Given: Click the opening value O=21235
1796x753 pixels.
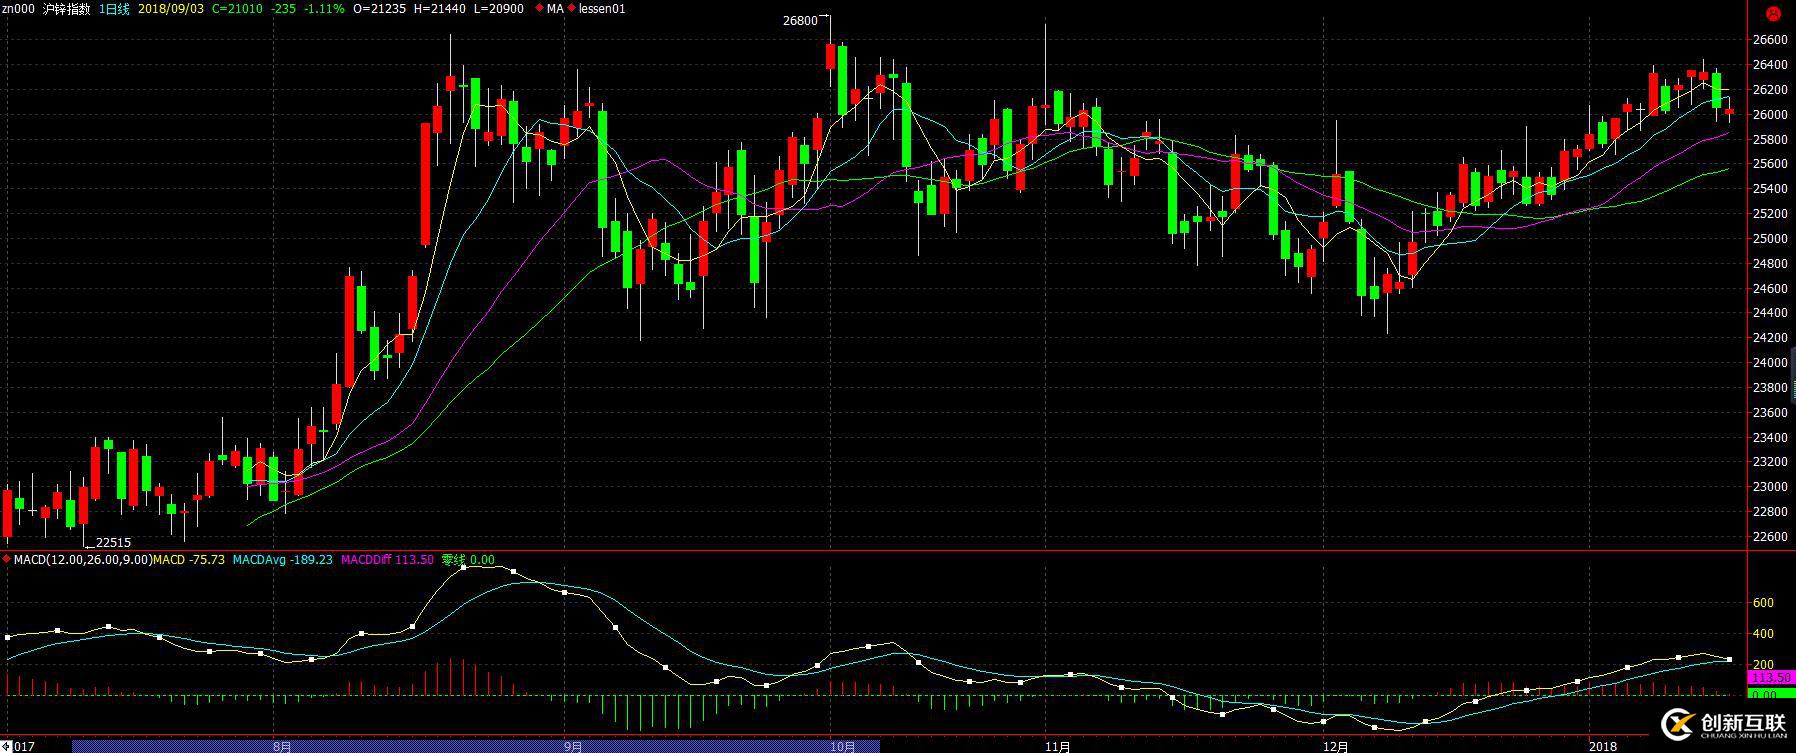Looking at the screenshot, I should (379, 9).
